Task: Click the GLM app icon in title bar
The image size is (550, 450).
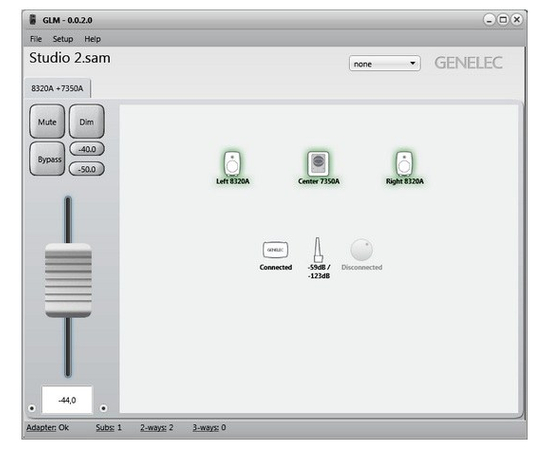Action: coord(33,20)
